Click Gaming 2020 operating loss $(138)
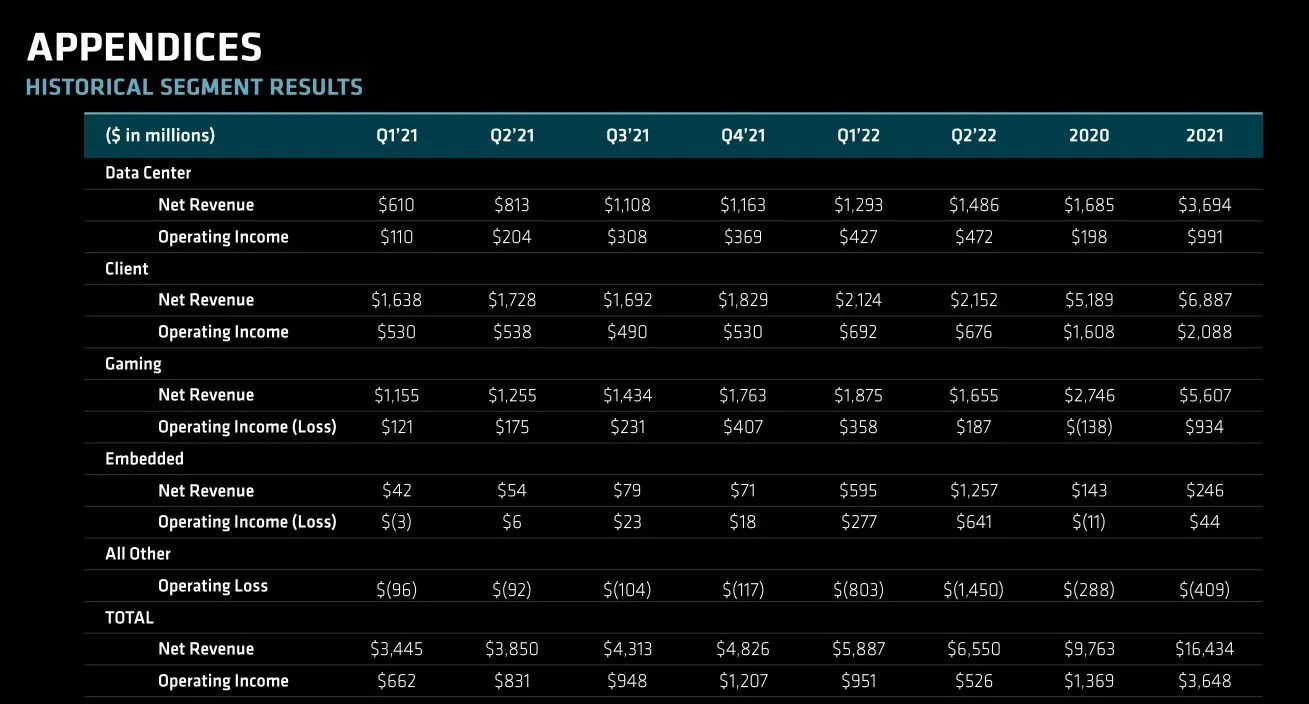The height and width of the screenshot is (704, 1309). point(1088,427)
